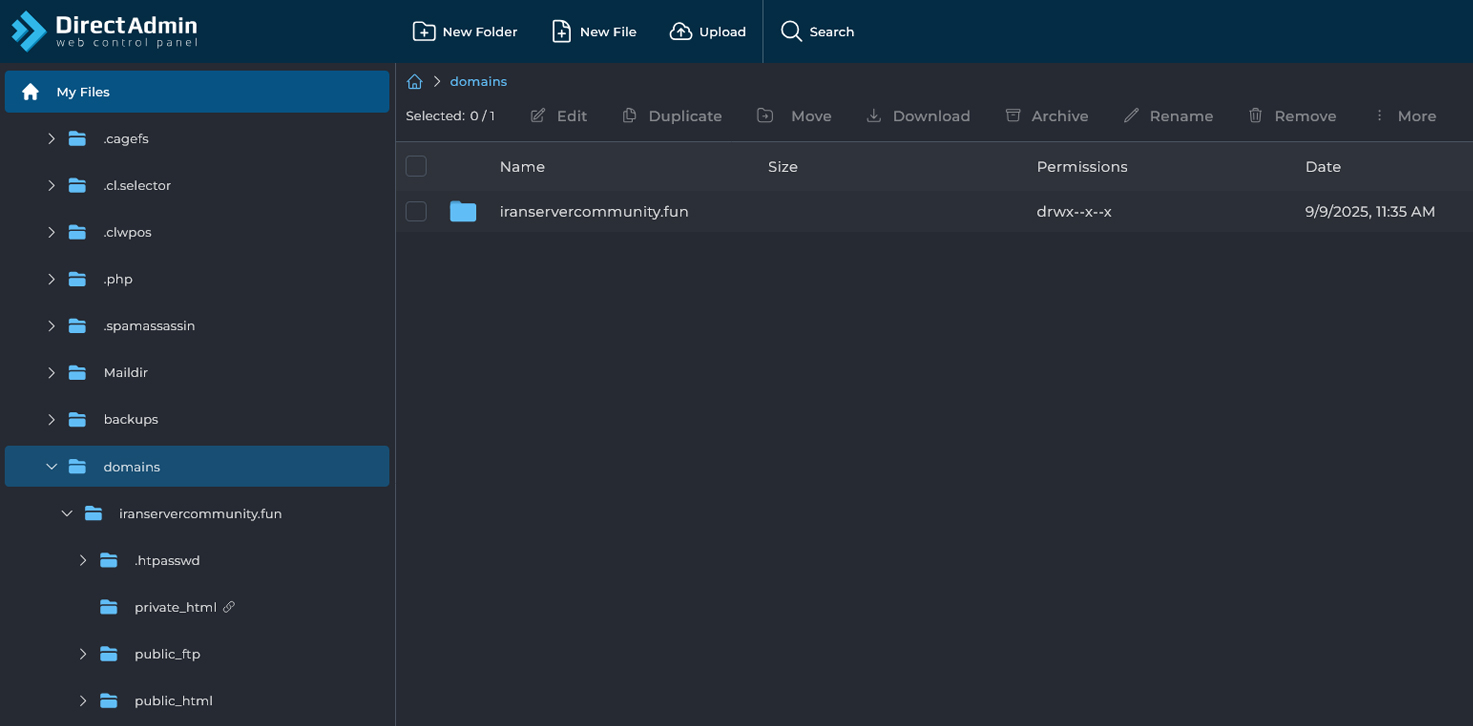1473x726 pixels.
Task: Expand the public_html folder
Action: point(83,701)
